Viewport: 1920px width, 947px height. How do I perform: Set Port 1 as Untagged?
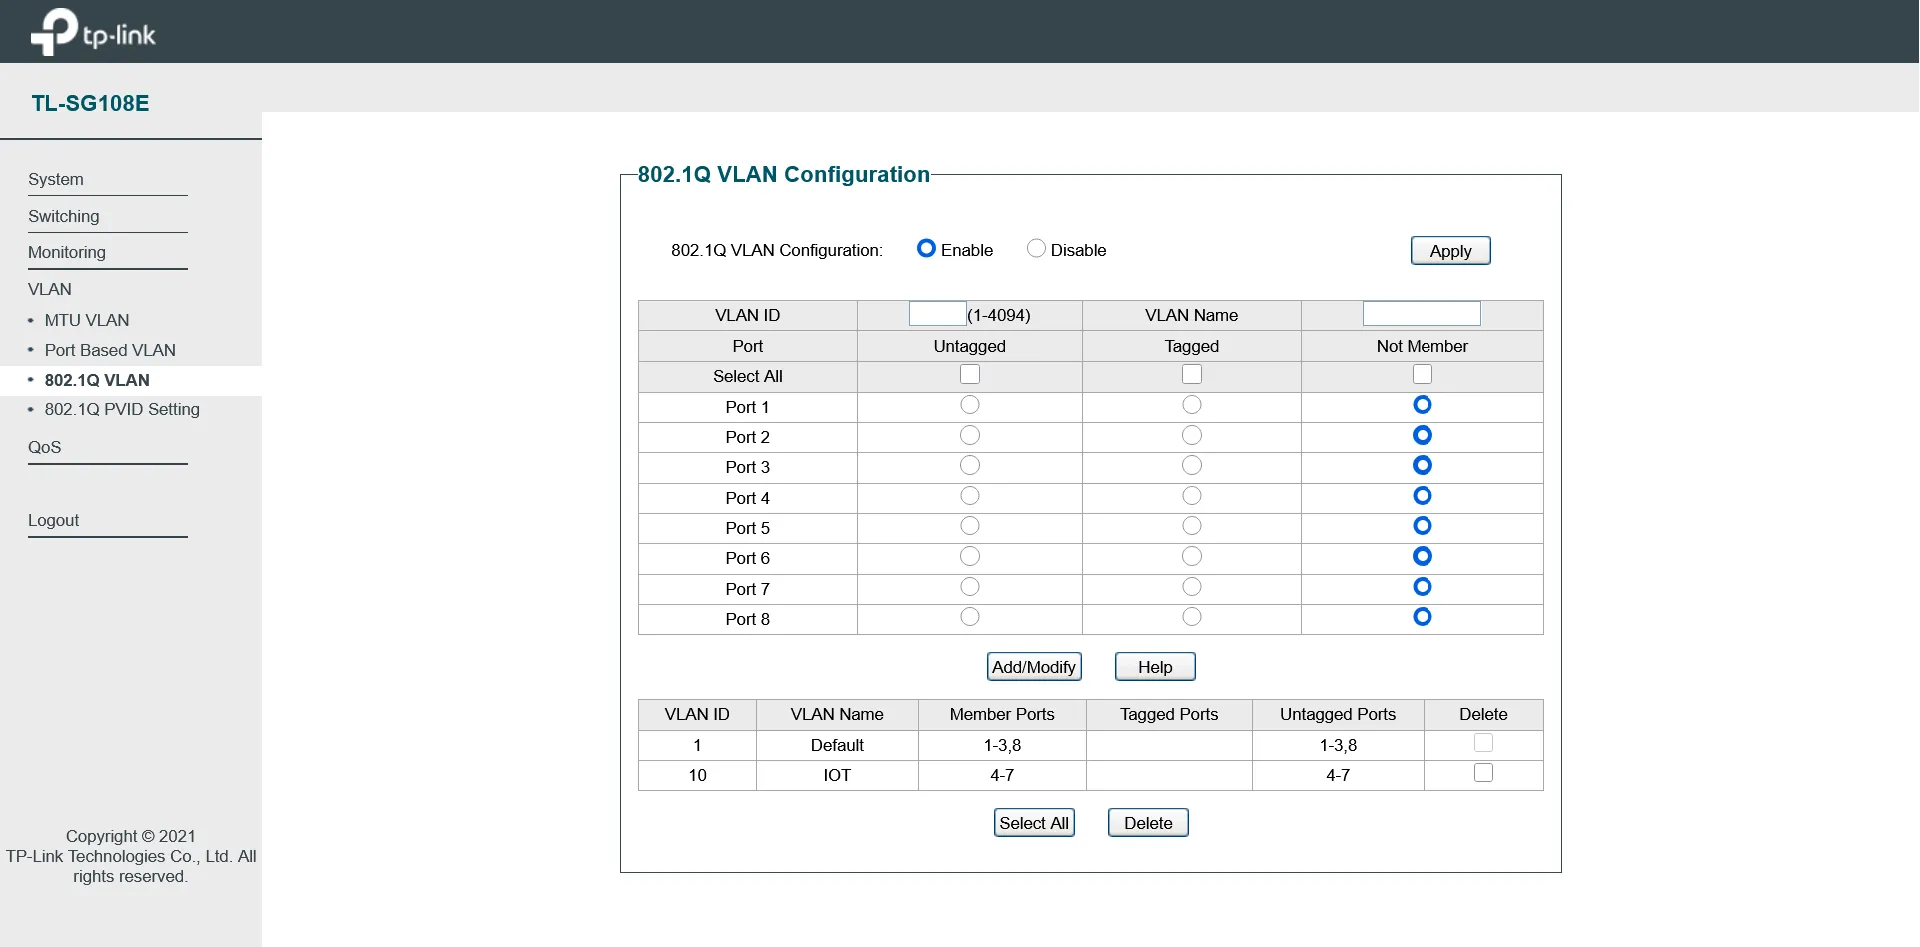(x=970, y=405)
